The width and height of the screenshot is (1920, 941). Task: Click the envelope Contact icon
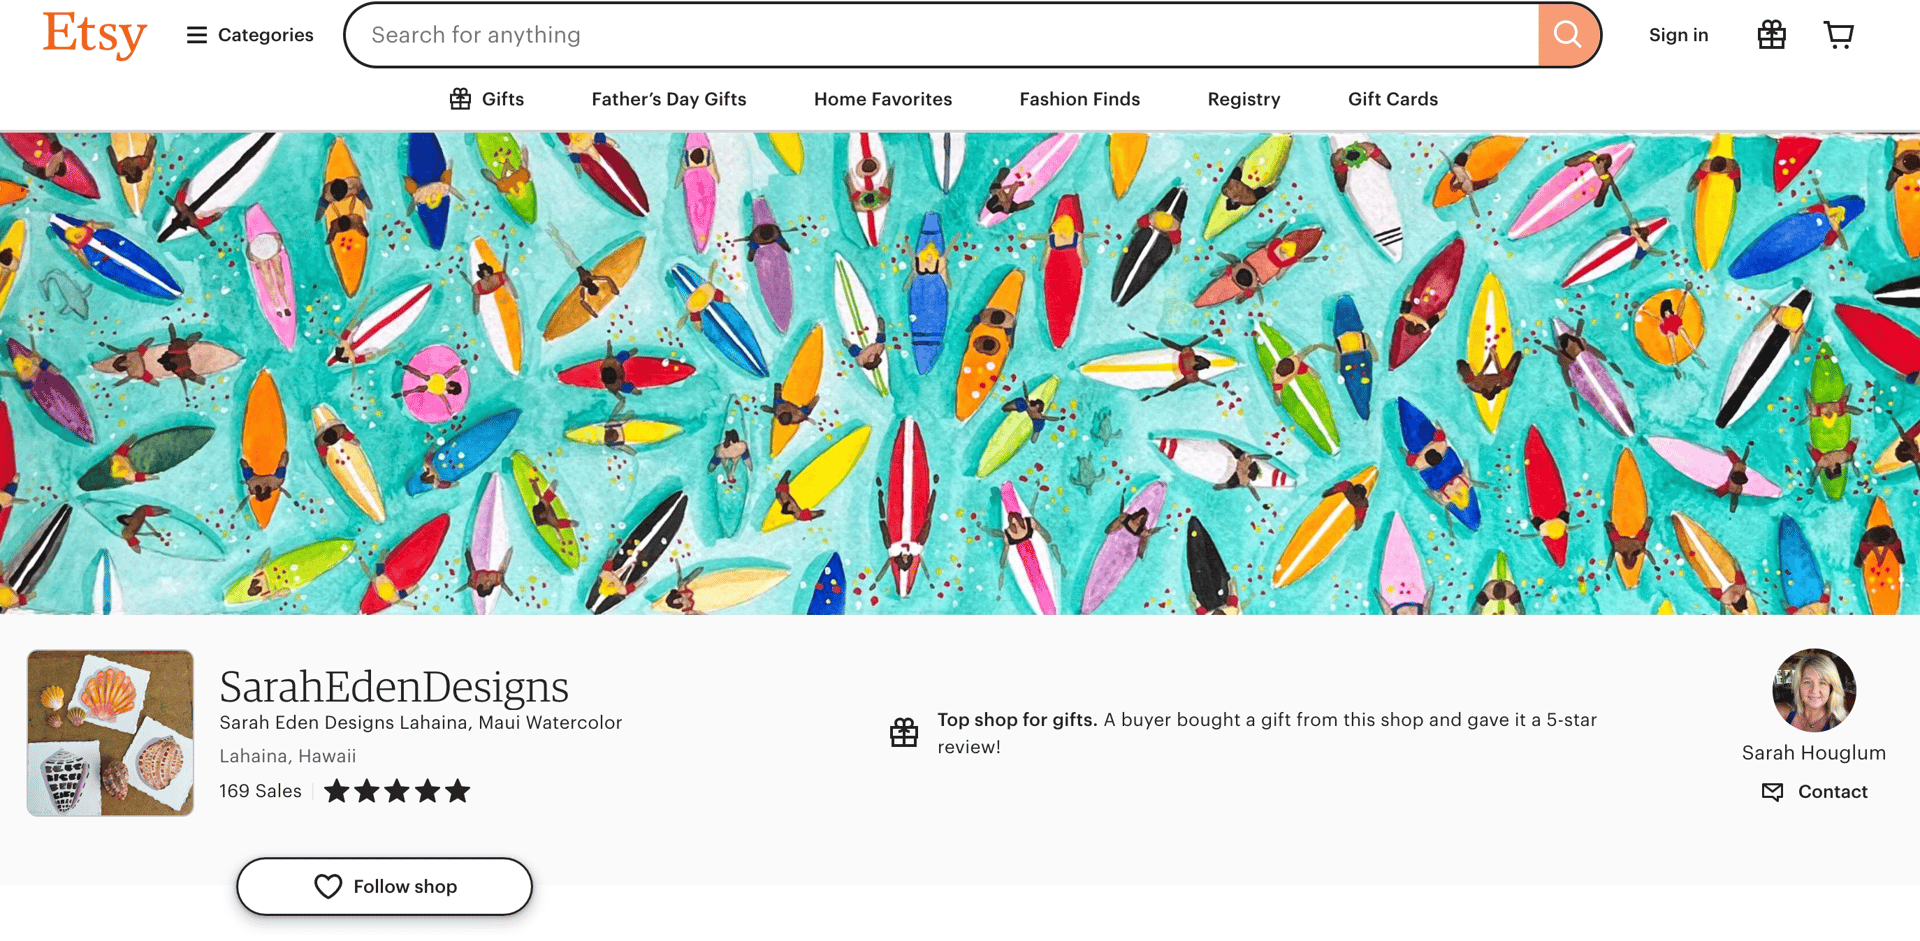[1772, 792]
